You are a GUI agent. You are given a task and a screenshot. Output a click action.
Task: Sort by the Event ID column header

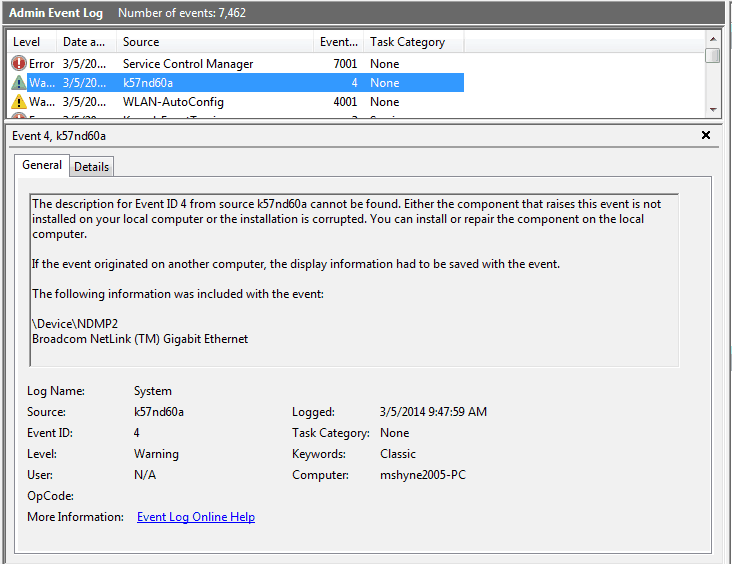click(339, 42)
